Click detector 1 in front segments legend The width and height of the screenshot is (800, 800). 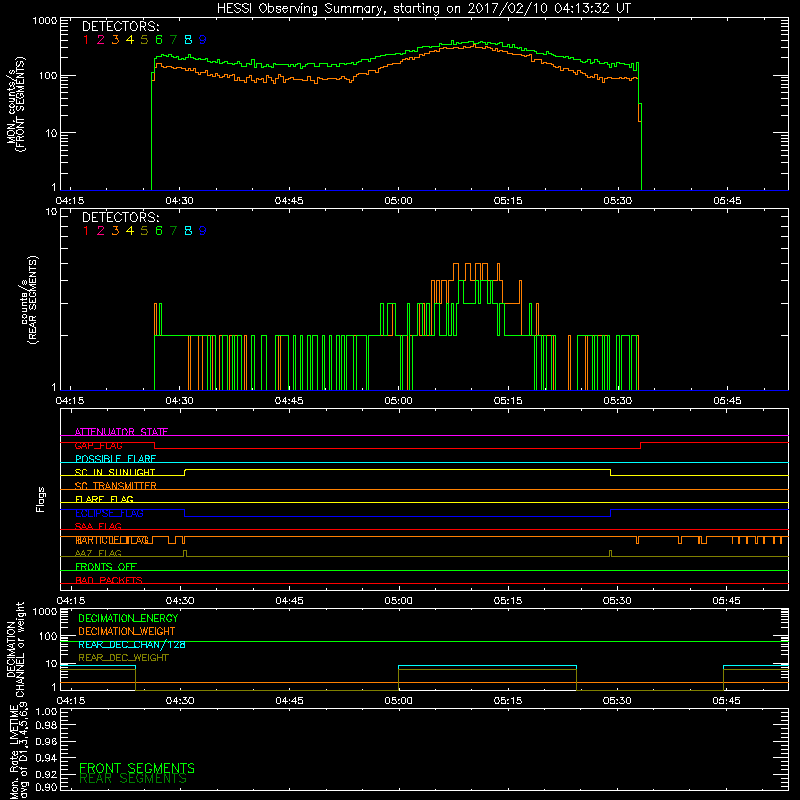[86, 40]
